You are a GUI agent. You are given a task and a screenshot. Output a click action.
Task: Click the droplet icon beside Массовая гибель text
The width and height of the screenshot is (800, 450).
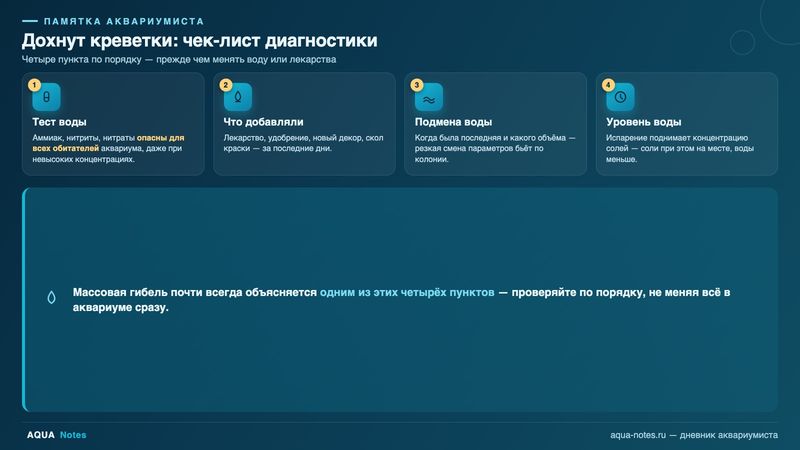tap(52, 297)
